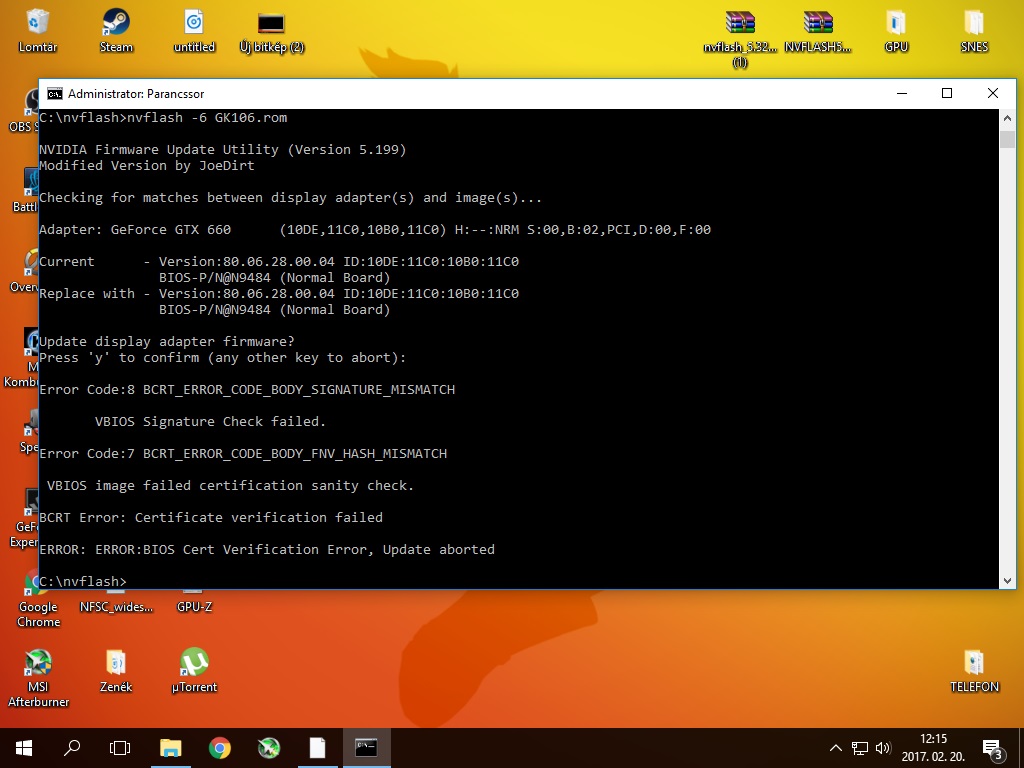
Task: Click the console vertical scrollbar thumb
Action: click(x=1007, y=139)
